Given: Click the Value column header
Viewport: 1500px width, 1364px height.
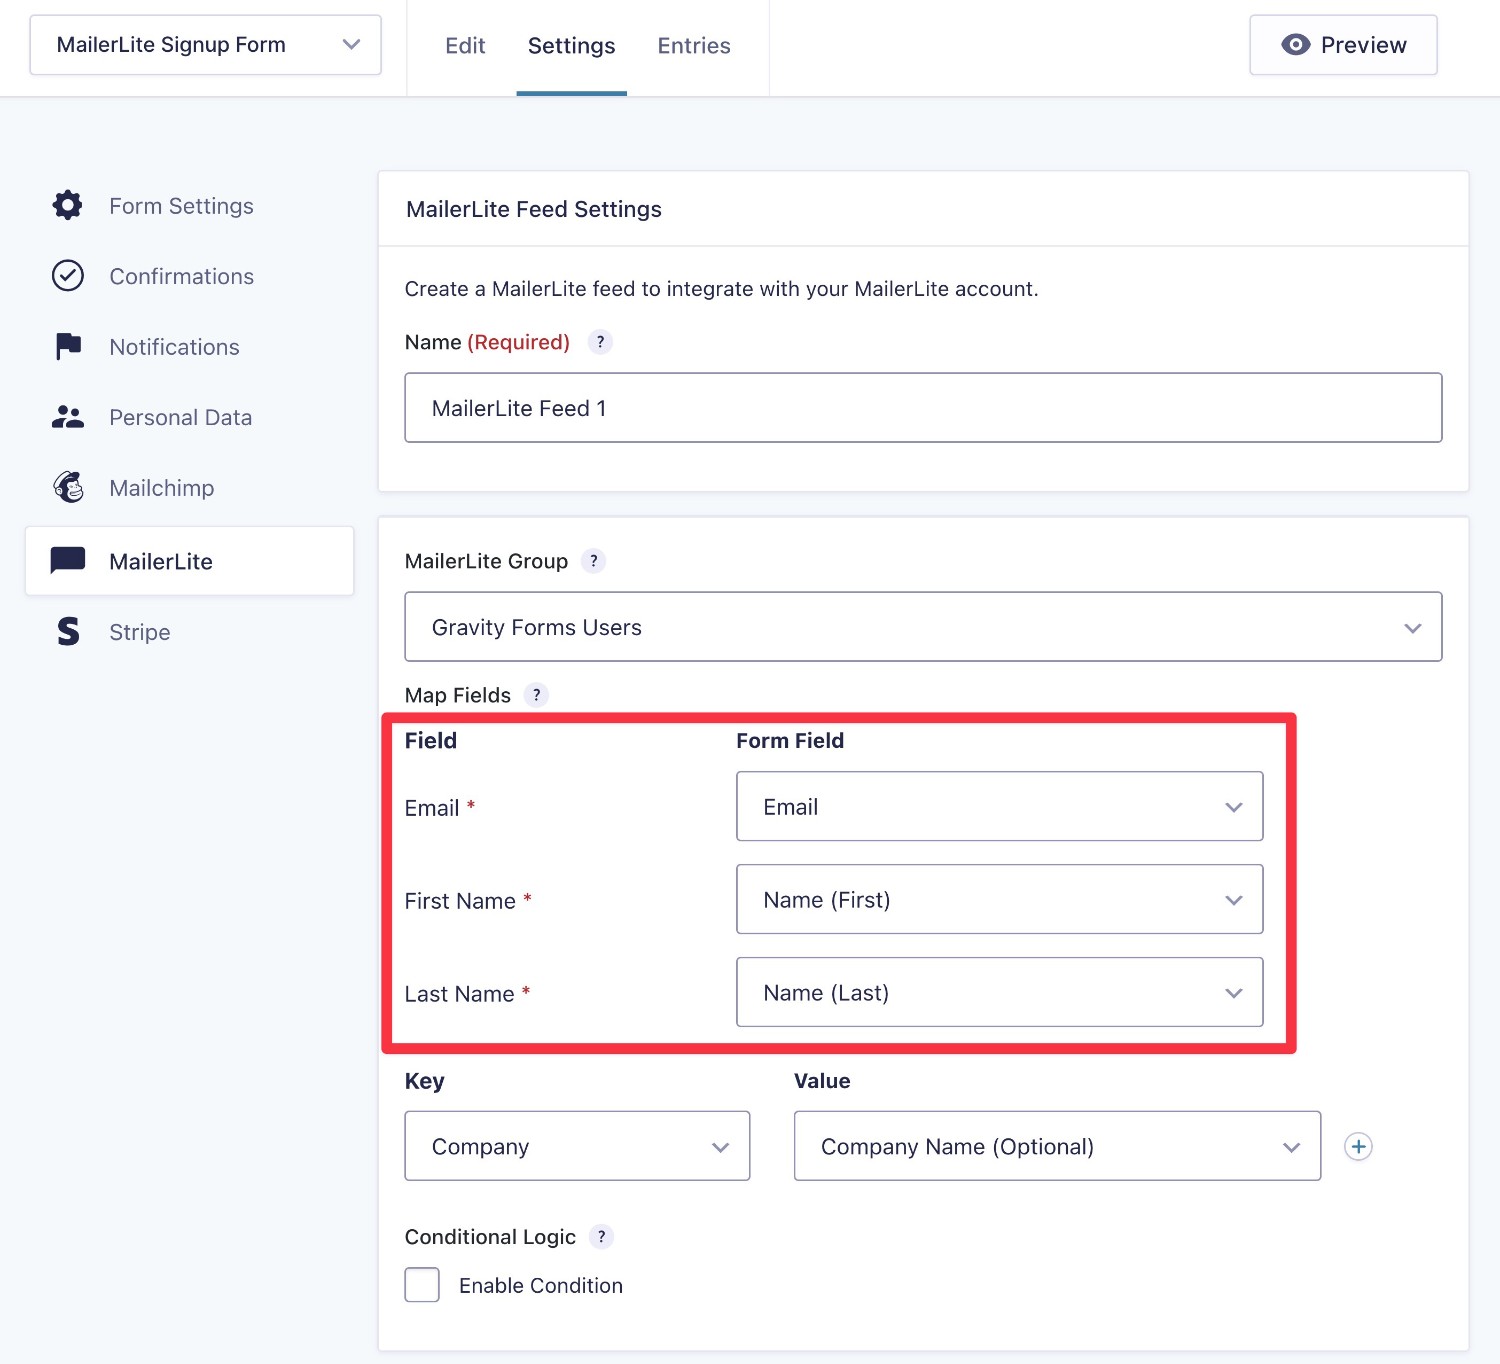Looking at the screenshot, I should pyautogui.click(x=822, y=1081).
